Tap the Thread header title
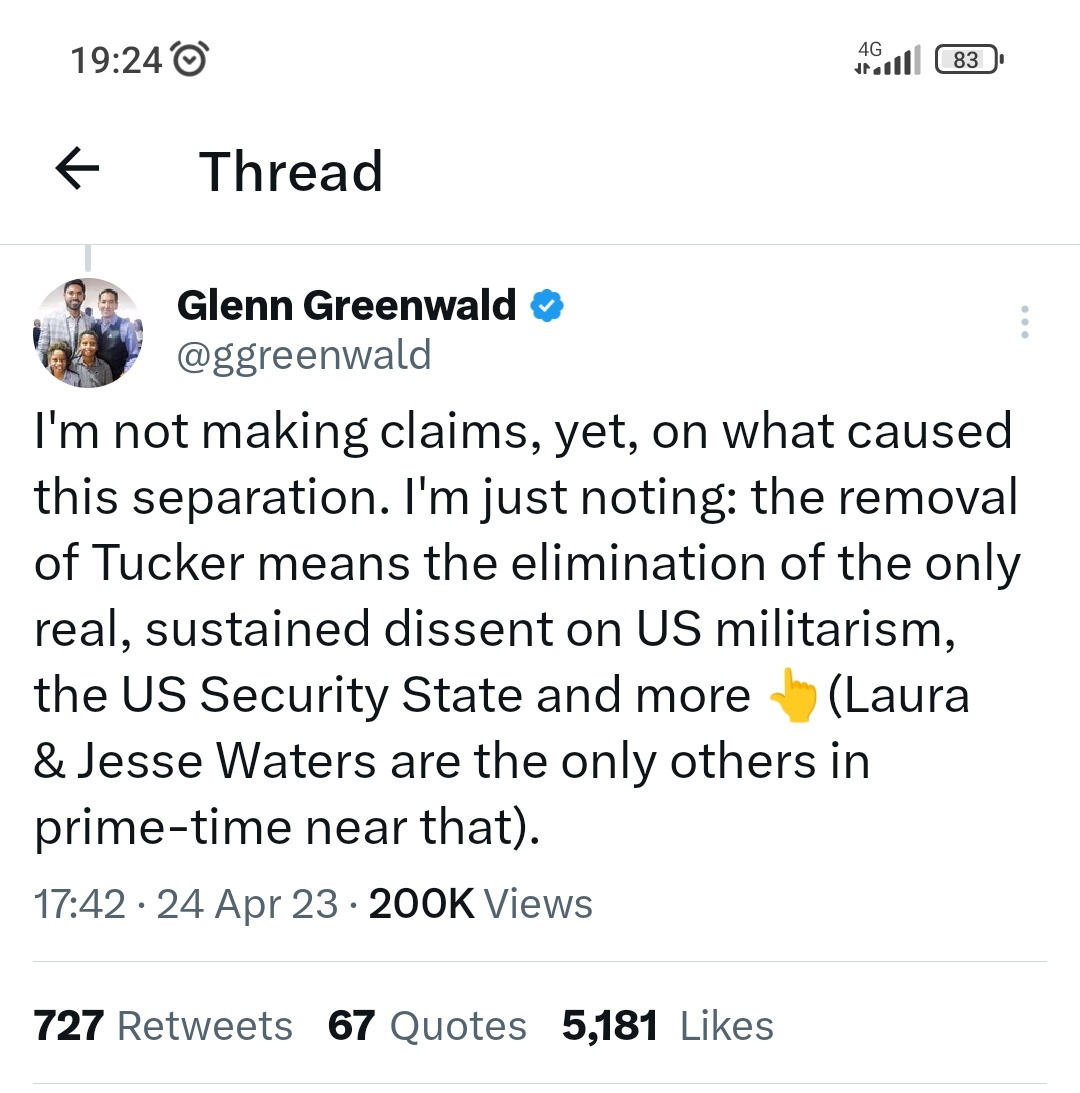Screen dimensions: 1080x1093 click(x=290, y=171)
